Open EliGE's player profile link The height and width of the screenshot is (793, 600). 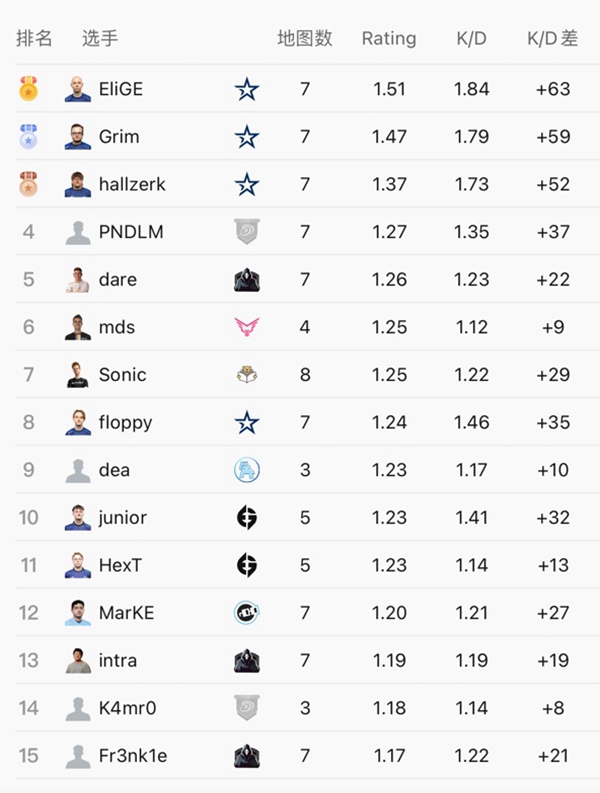point(121,89)
